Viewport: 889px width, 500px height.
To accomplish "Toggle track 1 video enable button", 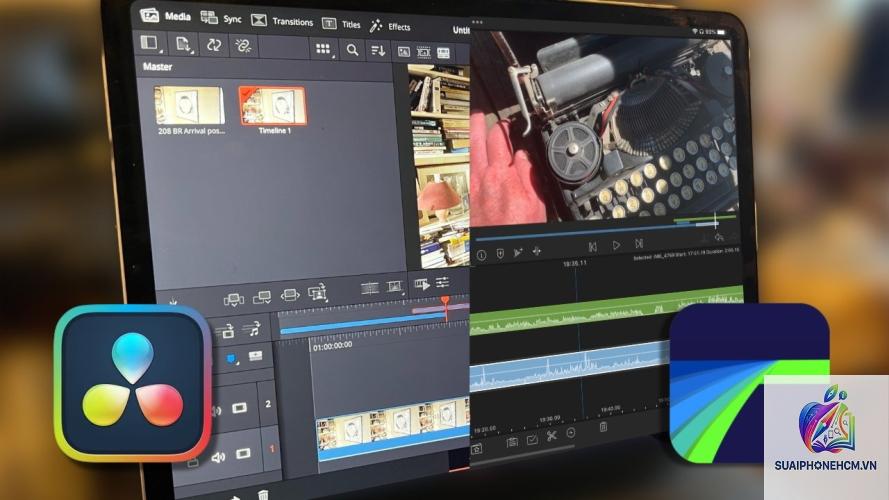I will [x=243, y=454].
